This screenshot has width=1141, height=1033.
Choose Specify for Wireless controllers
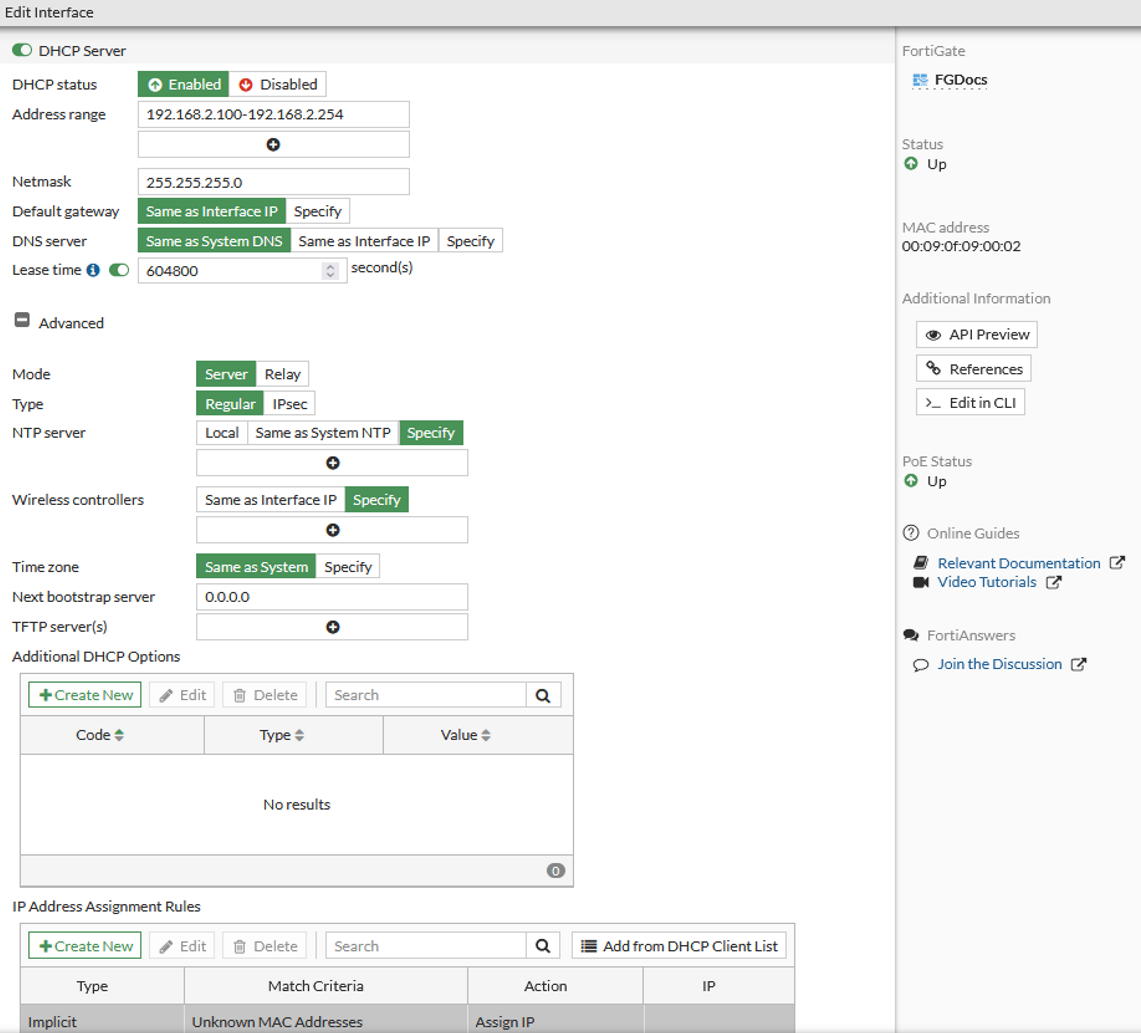[x=377, y=500]
